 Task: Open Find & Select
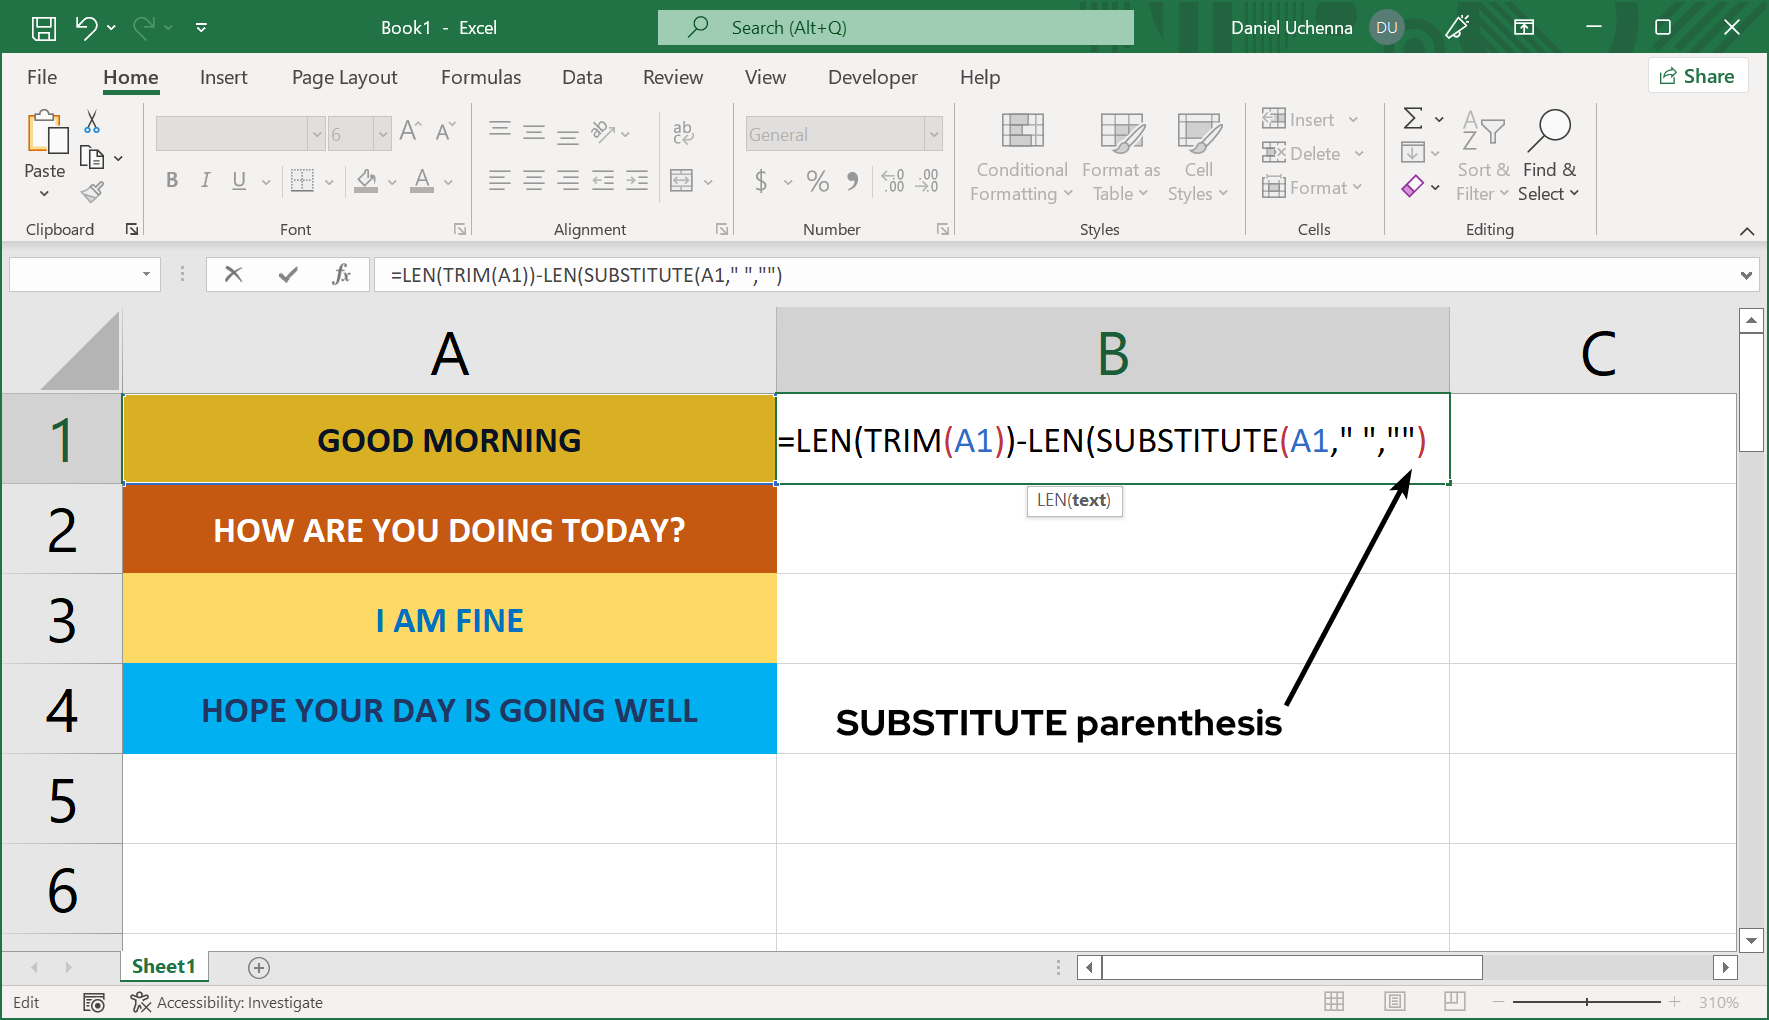point(1548,157)
